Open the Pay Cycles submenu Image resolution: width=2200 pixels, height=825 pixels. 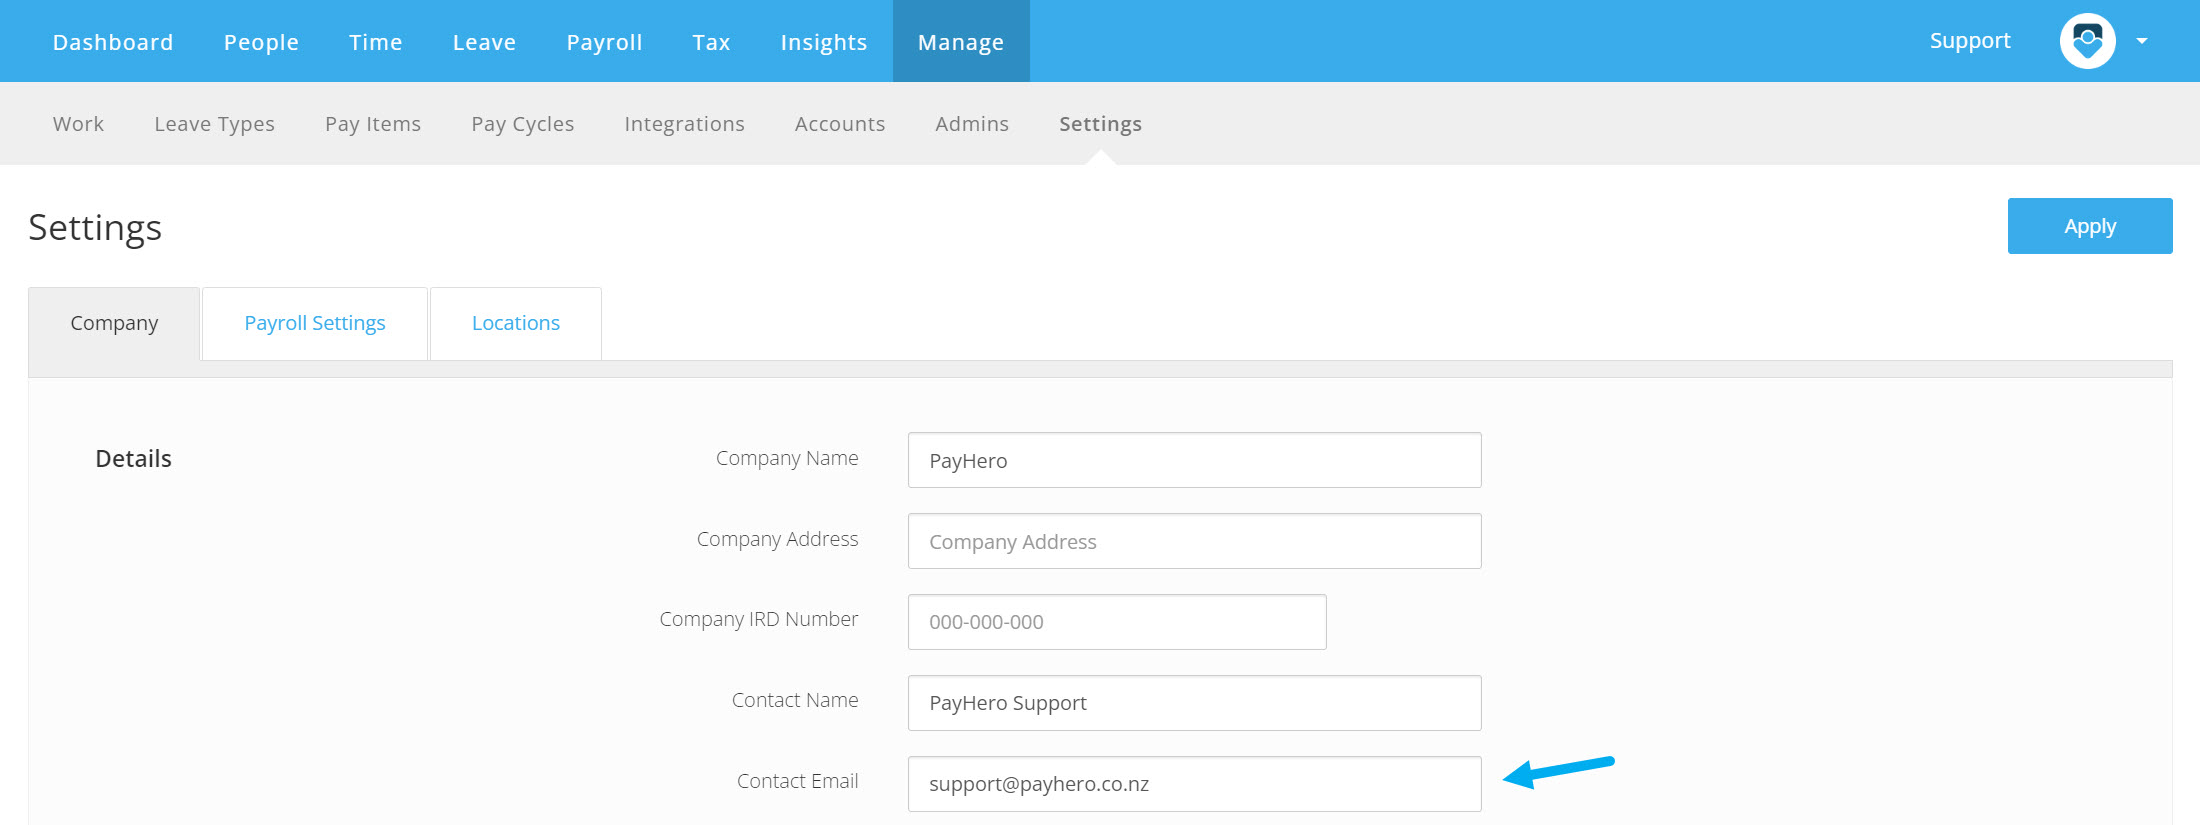click(x=522, y=124)
